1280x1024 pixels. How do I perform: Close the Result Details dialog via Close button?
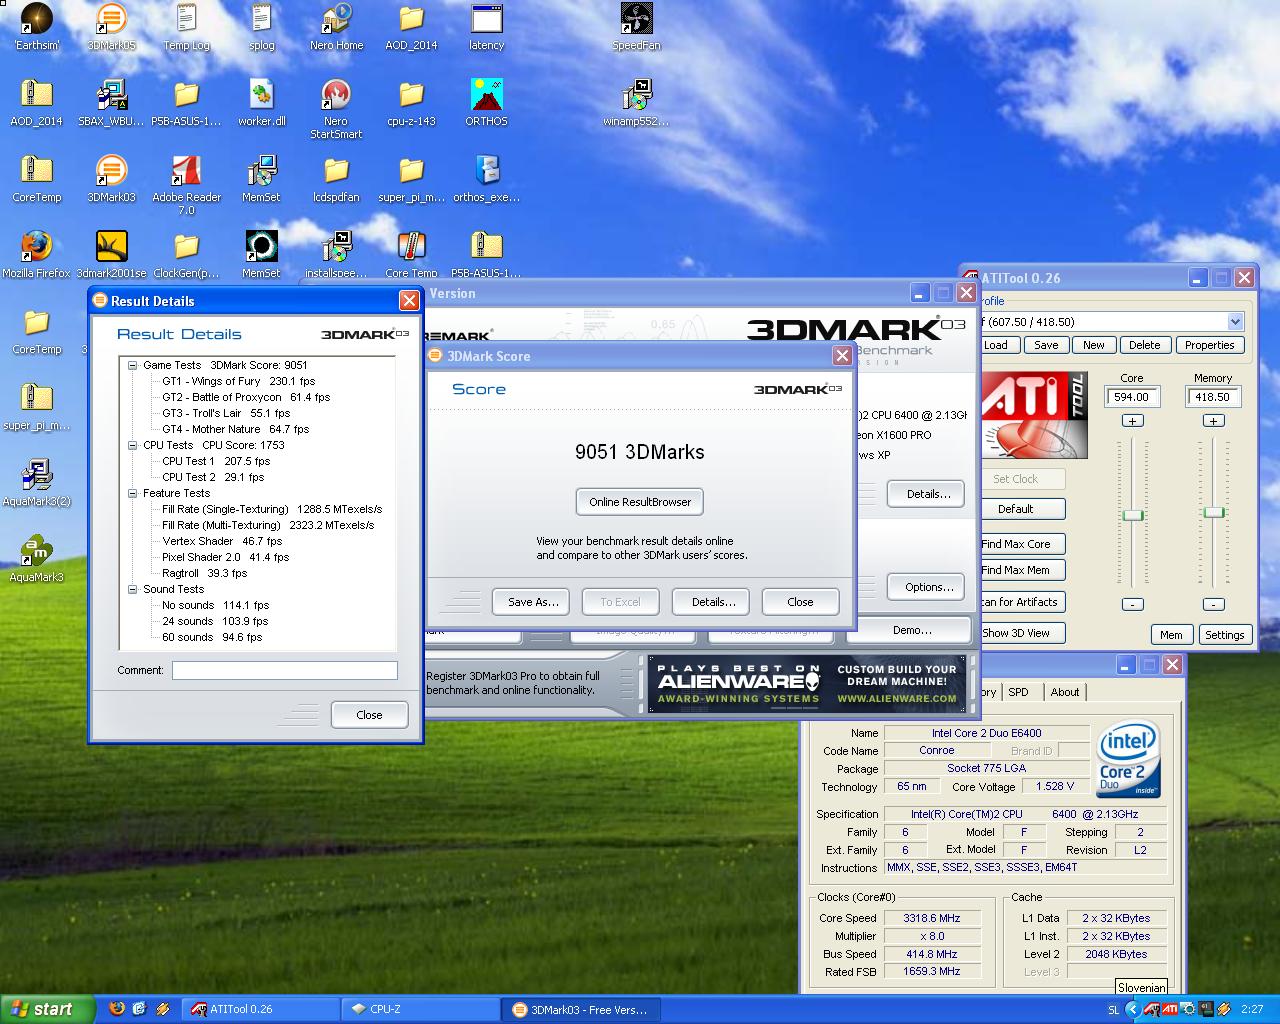[x=369, y=715]
